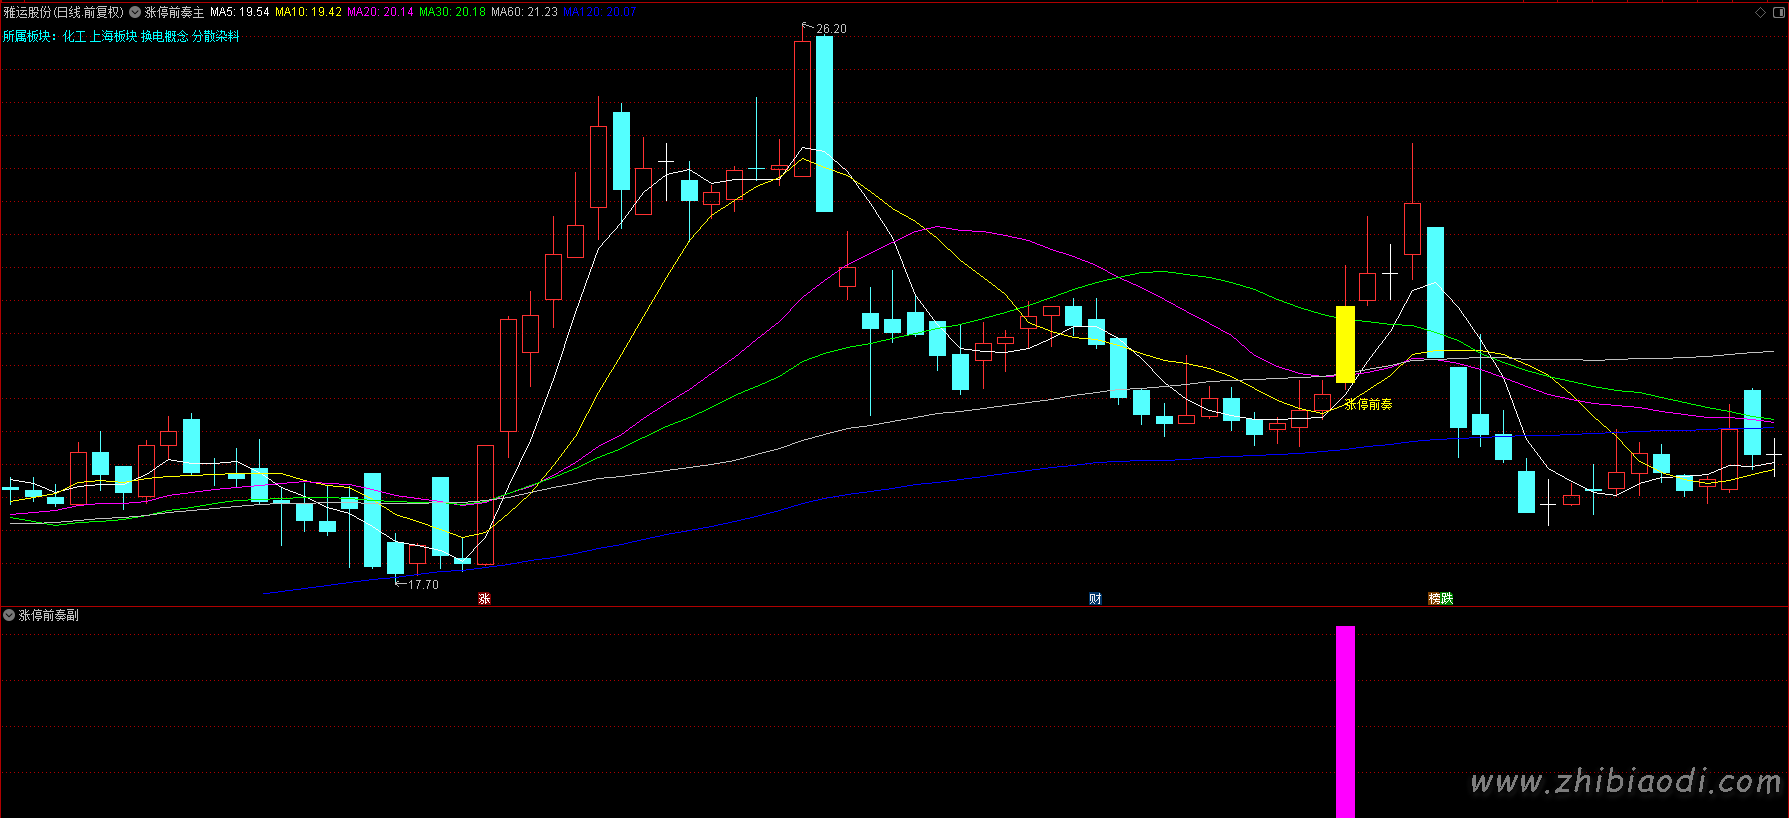Expand the dropdown arrow beside 涨停前奏副
Image resolution: width=1789 pixels, height=818 pixels.
(9, 615)
